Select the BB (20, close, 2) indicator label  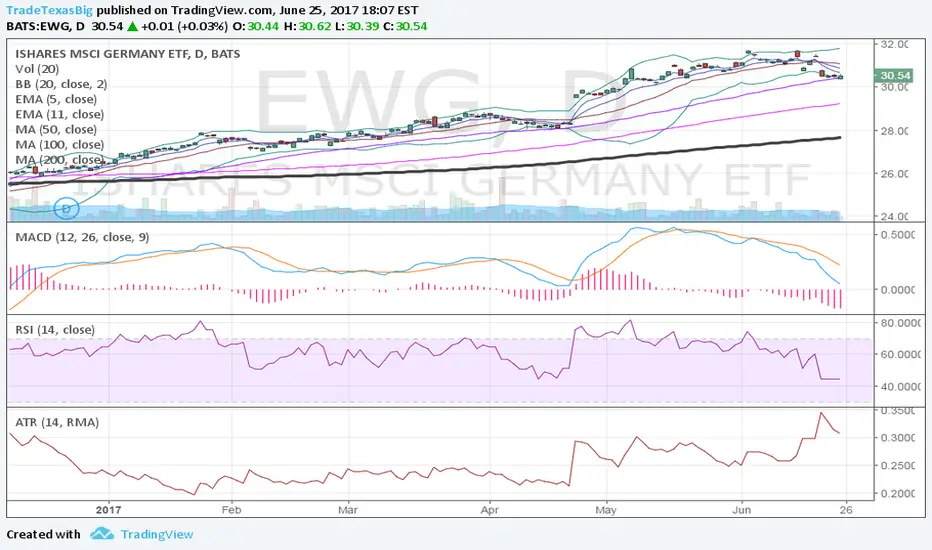coord(61,84)
